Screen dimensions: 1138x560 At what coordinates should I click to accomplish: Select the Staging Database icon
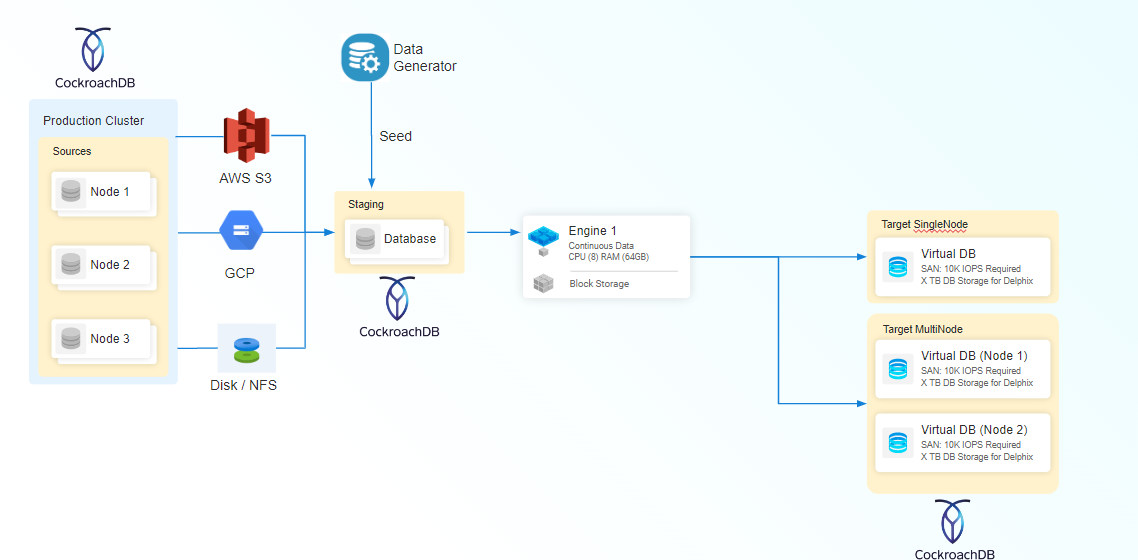point(367,240)
